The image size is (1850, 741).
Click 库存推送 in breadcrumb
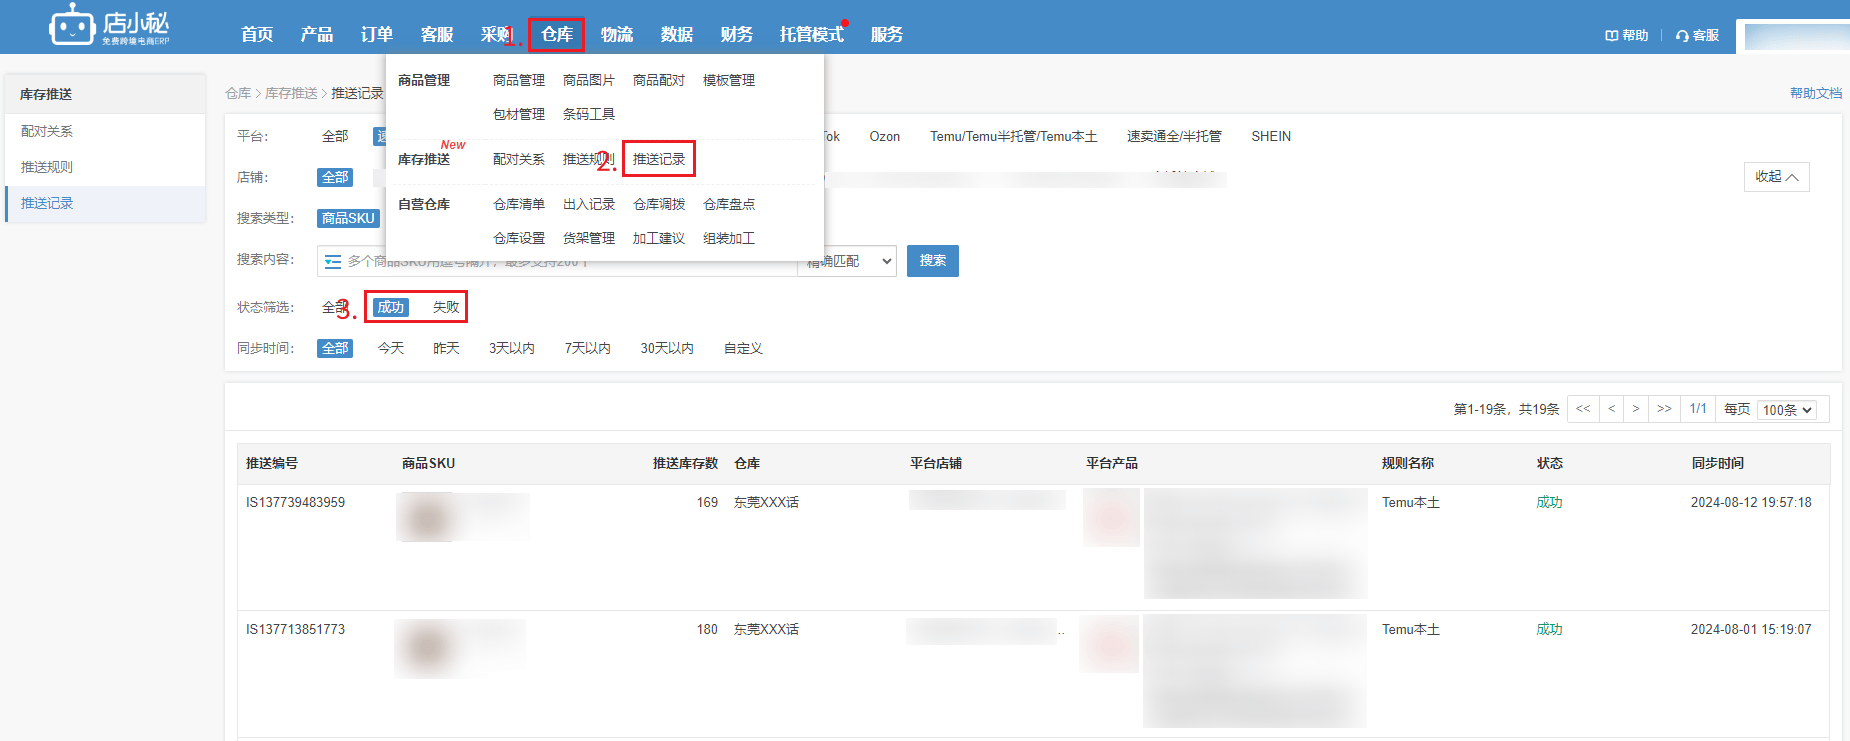point(291,93)
